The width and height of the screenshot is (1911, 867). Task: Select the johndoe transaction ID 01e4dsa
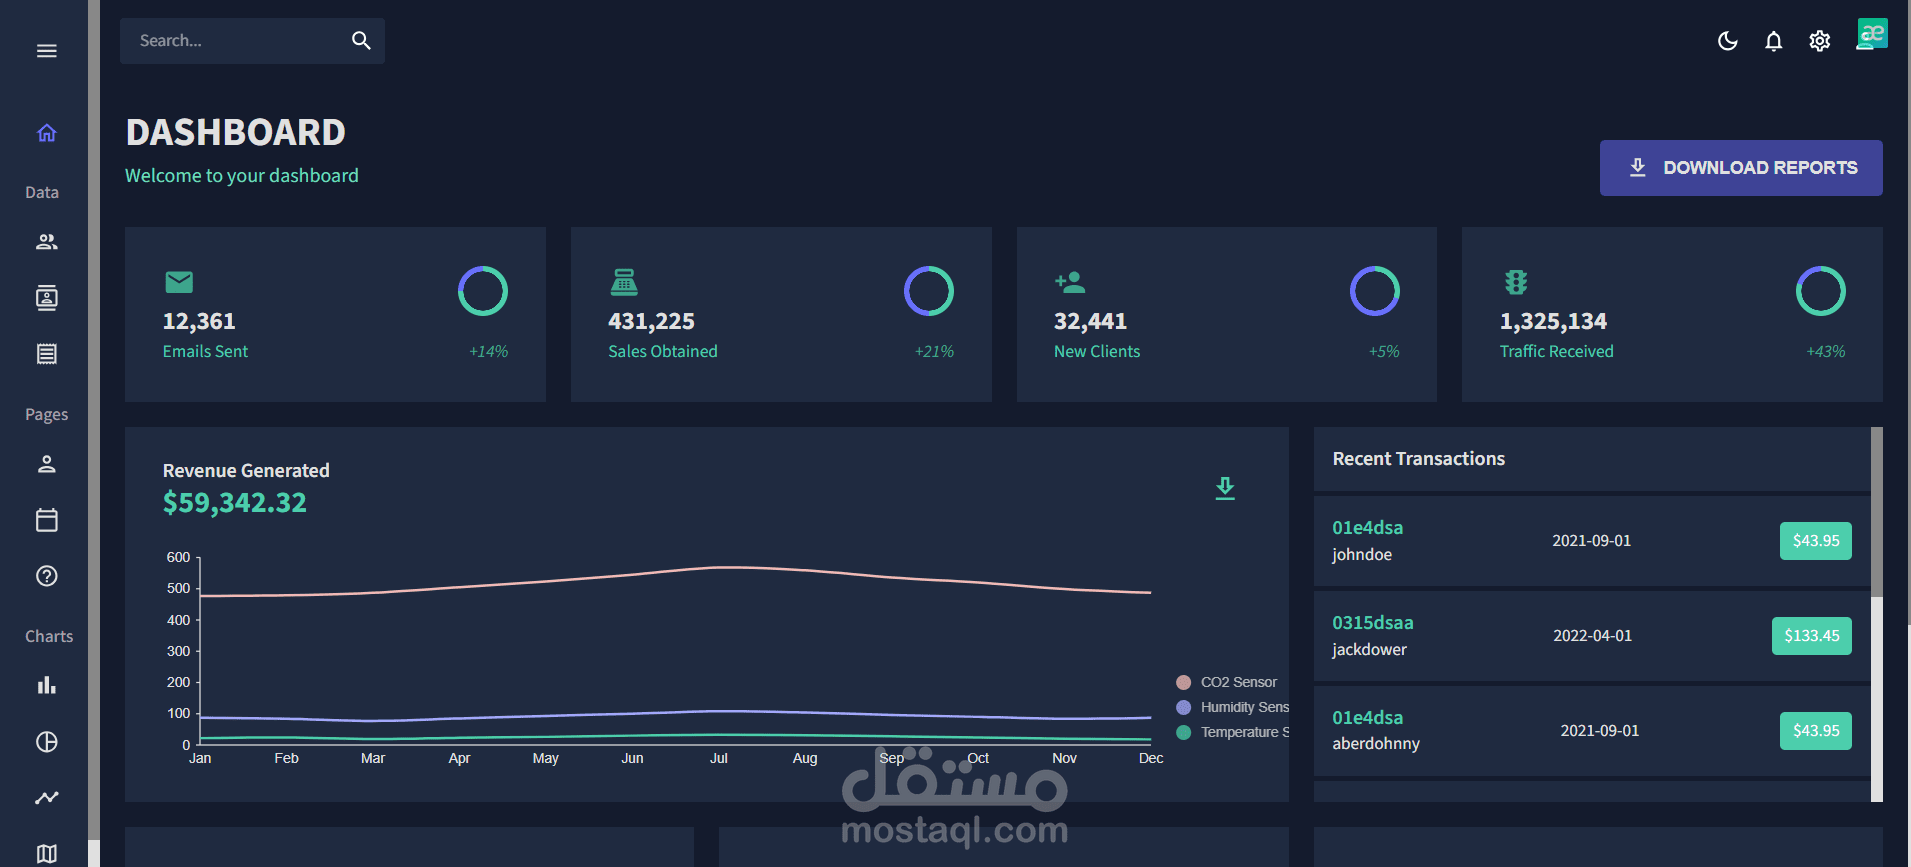coord(1367,528)
